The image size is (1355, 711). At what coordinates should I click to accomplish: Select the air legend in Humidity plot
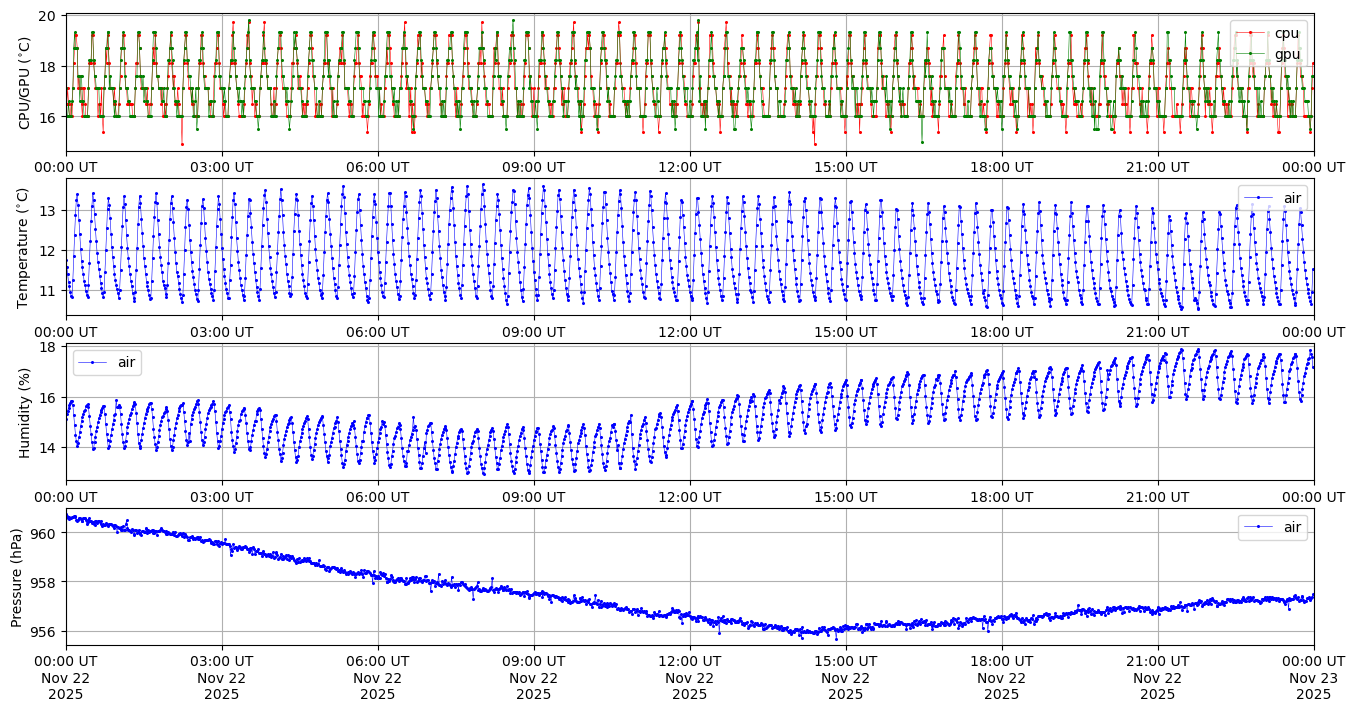[108, 362]
